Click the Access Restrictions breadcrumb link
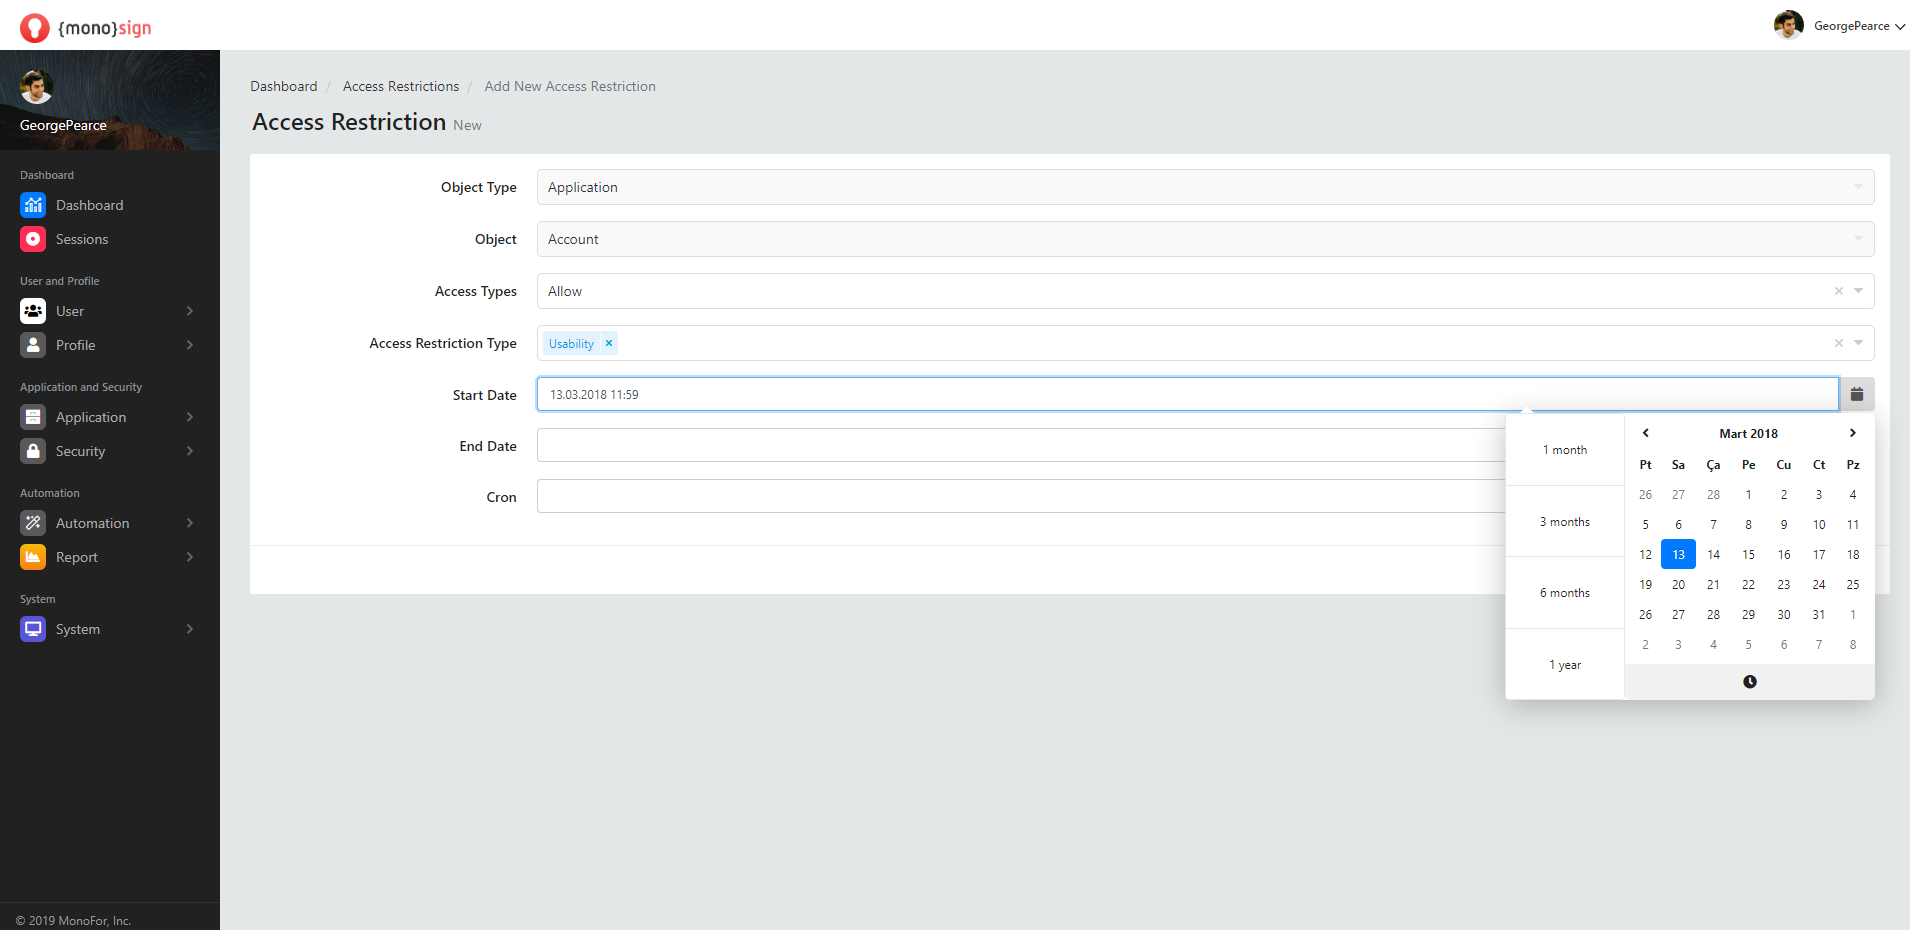This screenshot has width=1910, height=930. pyautogui.click(x=400, y=86)
